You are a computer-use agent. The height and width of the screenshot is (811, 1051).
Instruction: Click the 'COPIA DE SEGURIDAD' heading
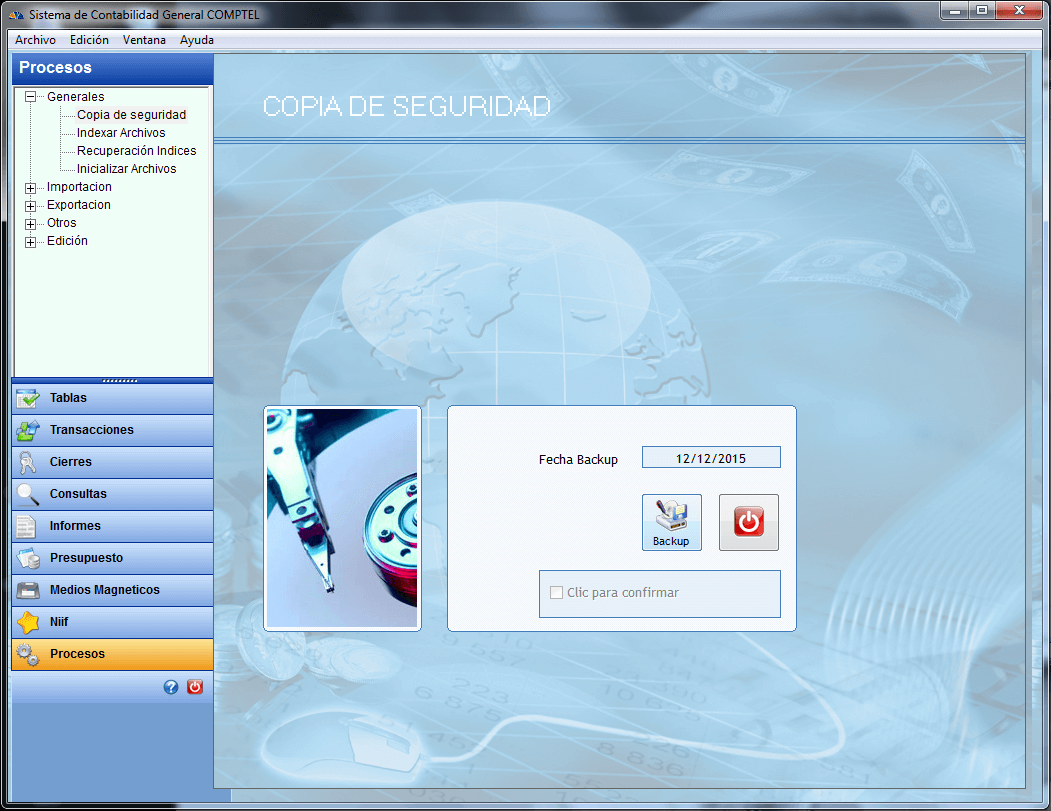click(407, 107)
